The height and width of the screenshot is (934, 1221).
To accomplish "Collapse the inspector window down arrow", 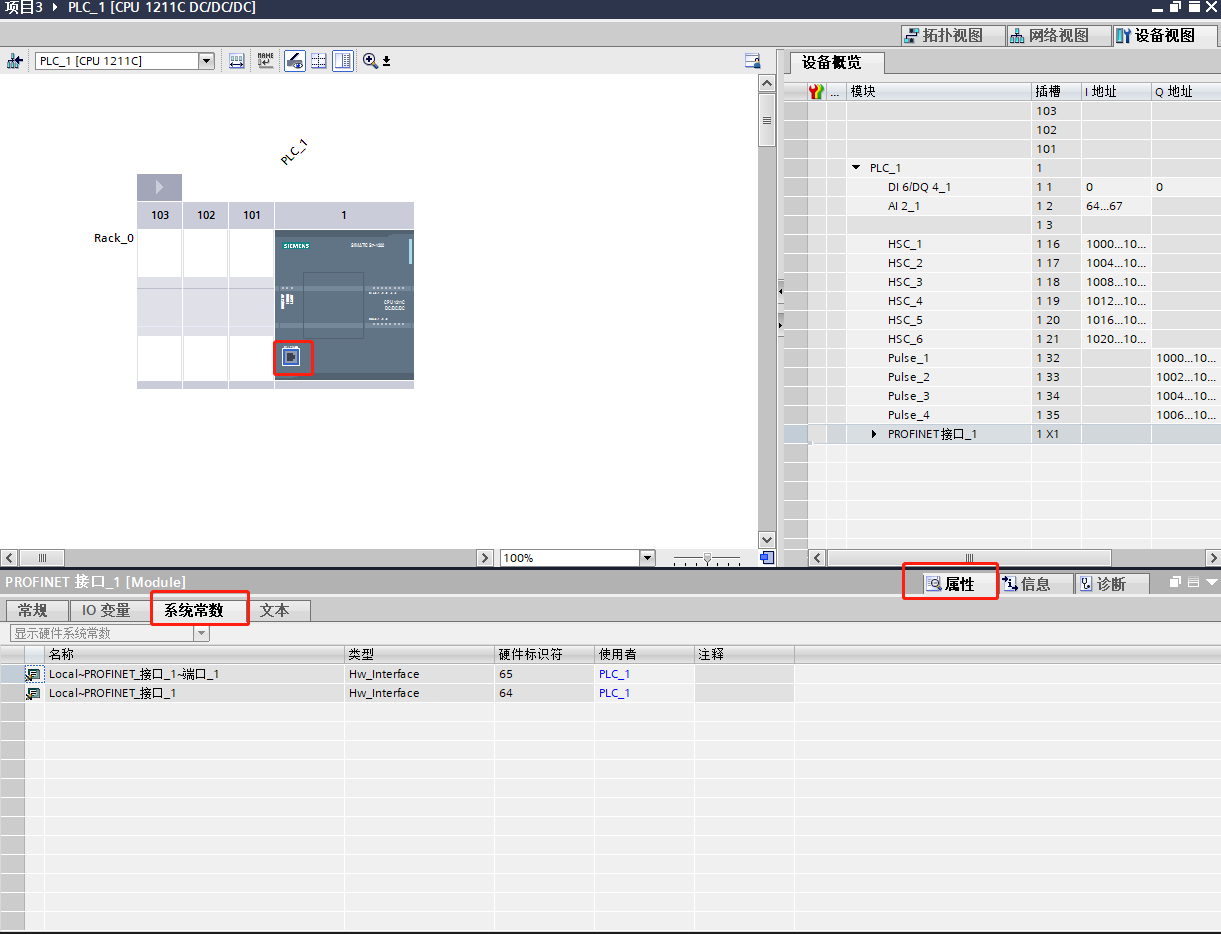I will (1212, 582).
